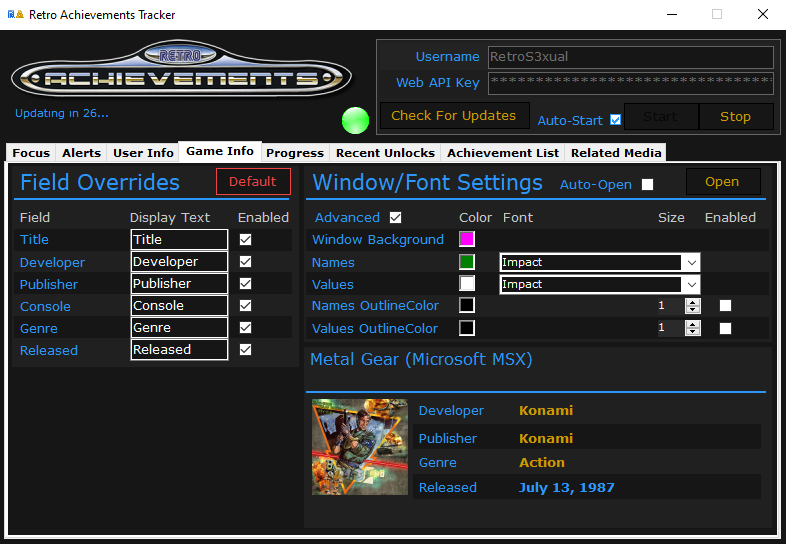Click the 'Updating in 26...' status text
Image resolution: width=786 pixels, height=544 pixels.
click(x=62, y=113)
